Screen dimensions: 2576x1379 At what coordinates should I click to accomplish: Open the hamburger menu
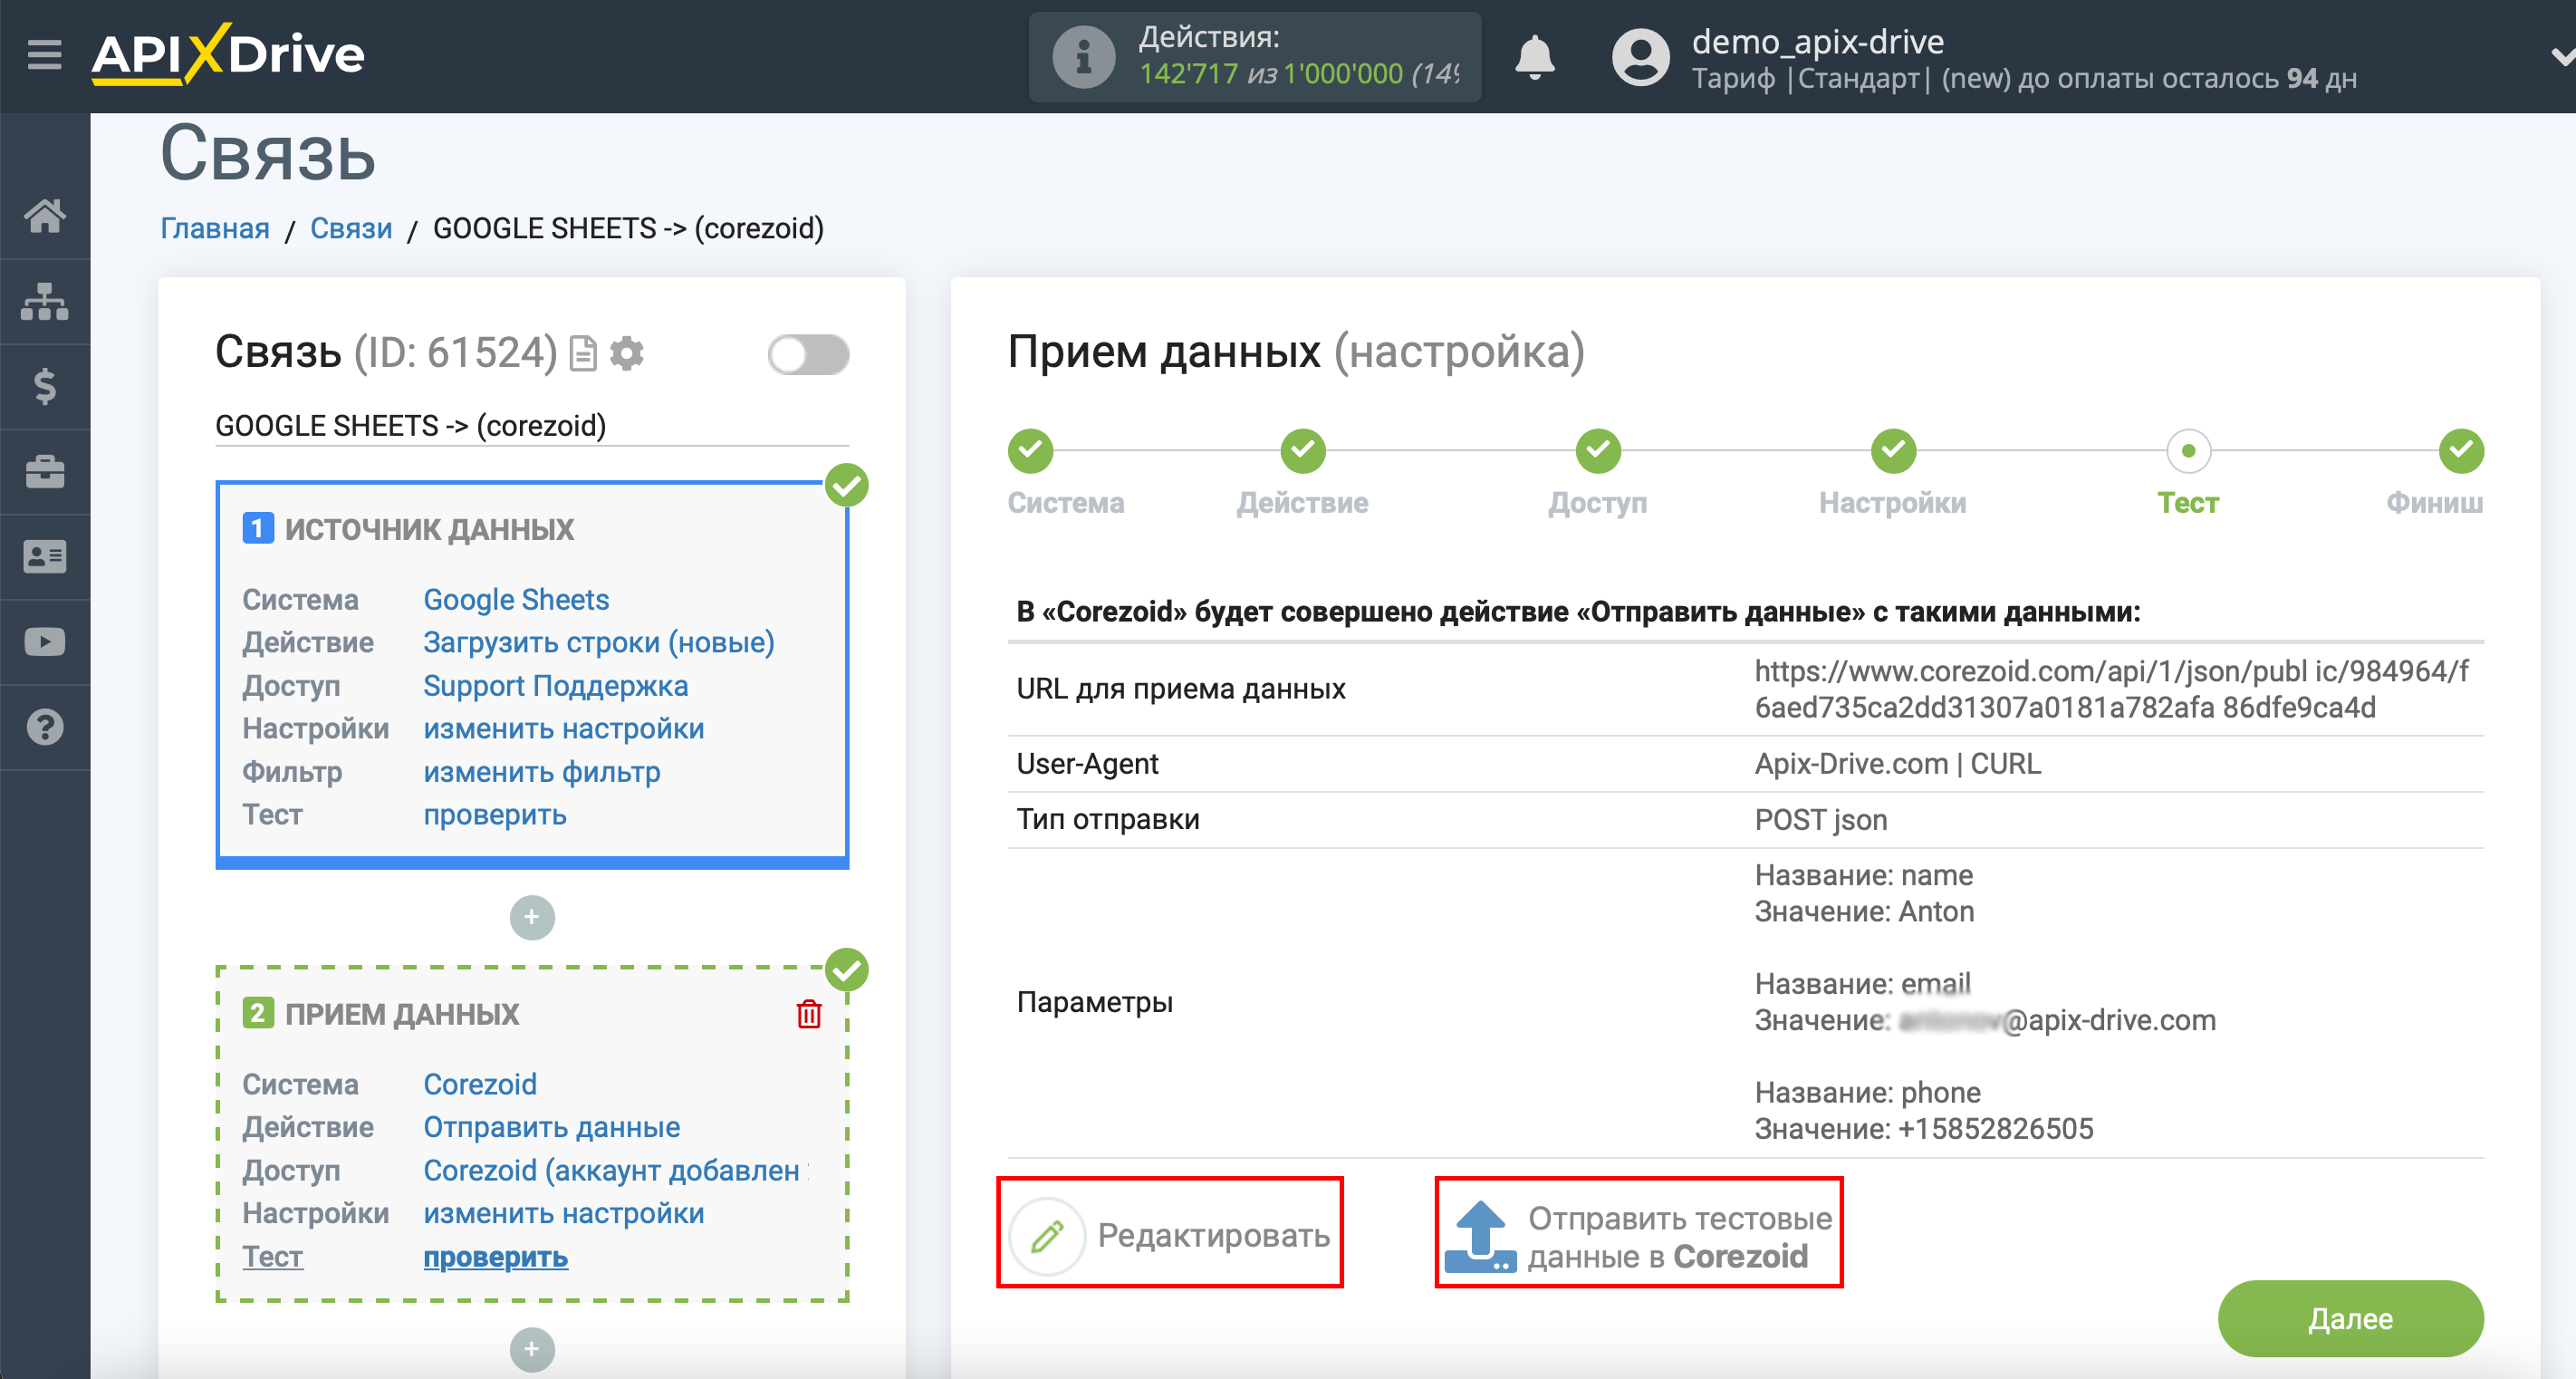(44, 55)
